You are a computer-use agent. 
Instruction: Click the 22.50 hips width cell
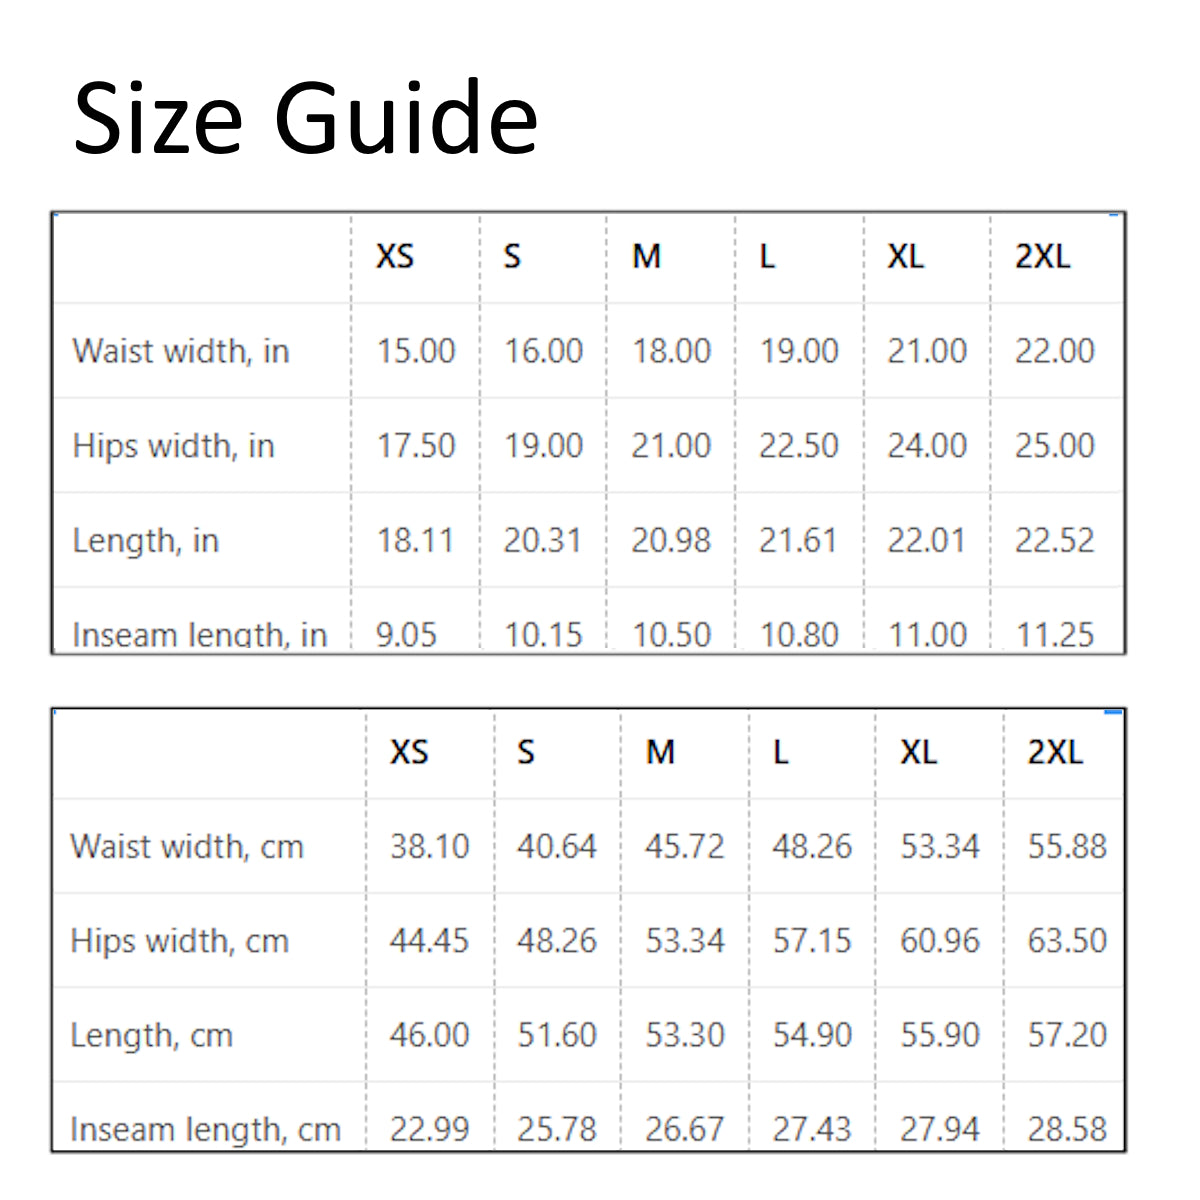click(798, 446)
